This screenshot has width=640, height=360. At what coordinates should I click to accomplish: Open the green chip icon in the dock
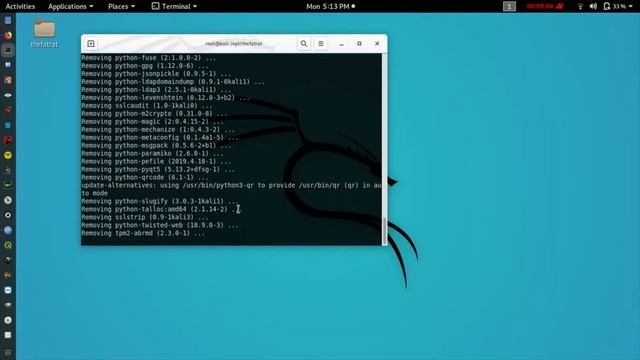click(8, 185)
